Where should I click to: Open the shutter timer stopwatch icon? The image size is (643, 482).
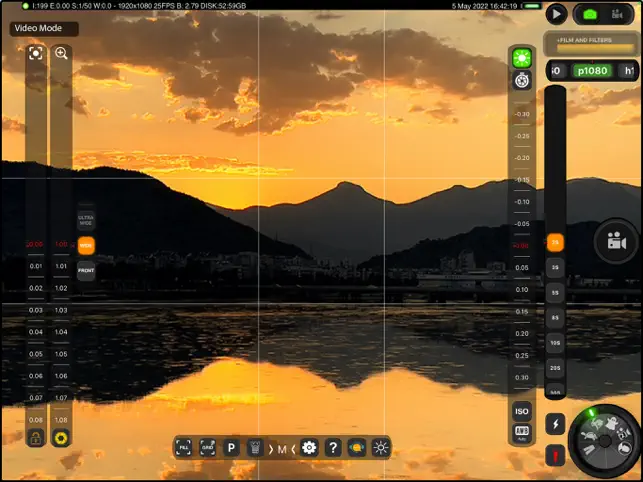[x=522, y=80]
